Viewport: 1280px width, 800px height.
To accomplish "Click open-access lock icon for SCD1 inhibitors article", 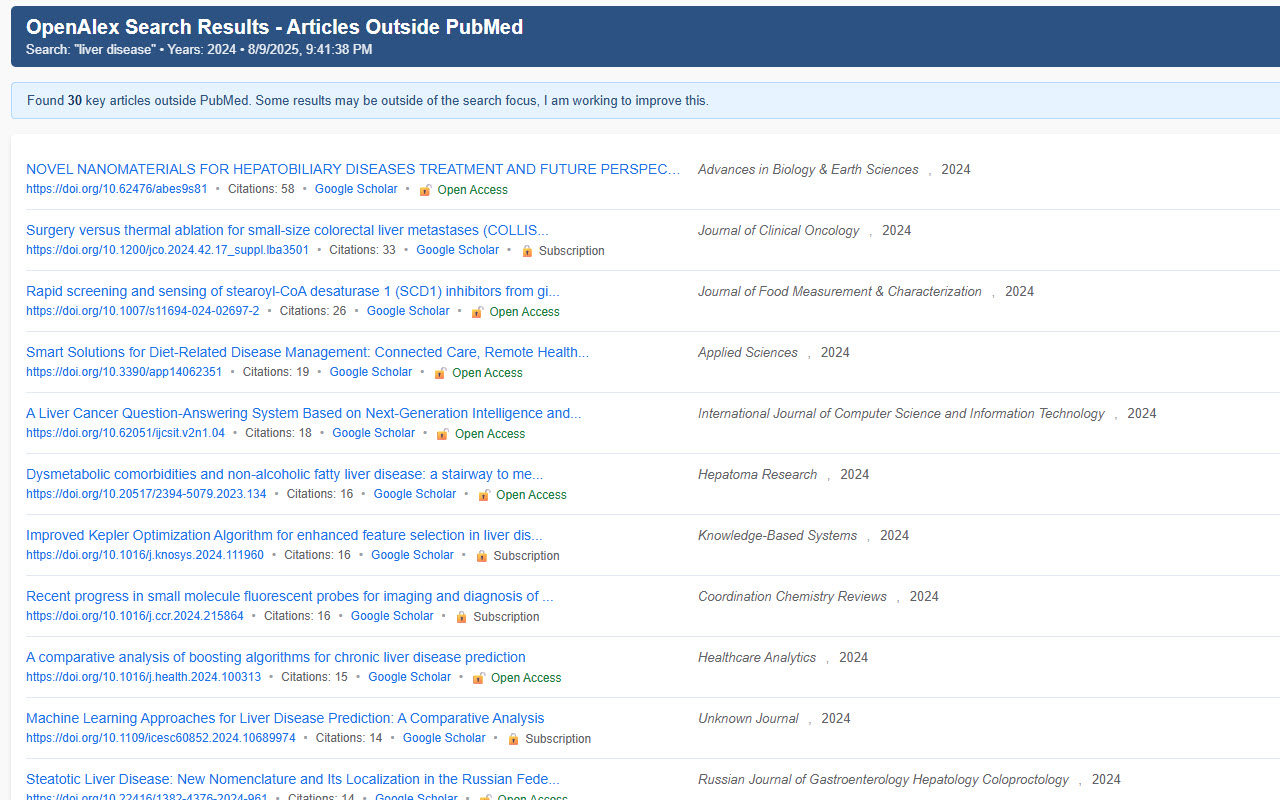I will click(477, 312).
